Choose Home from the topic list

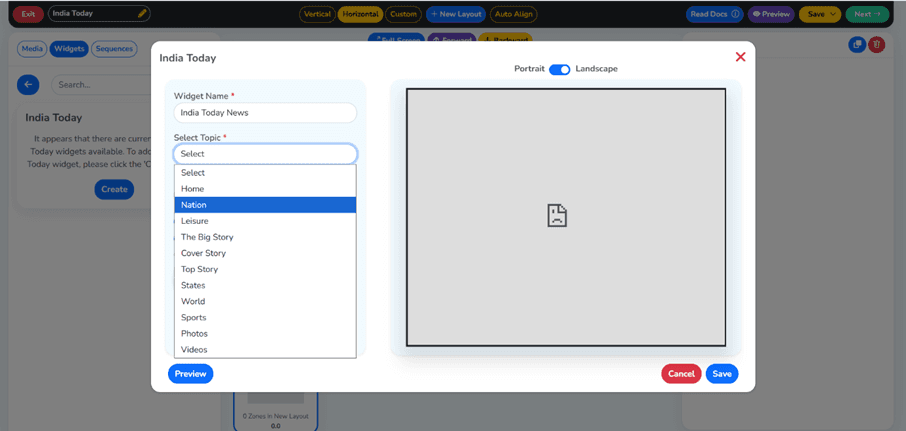coord(265,189)
